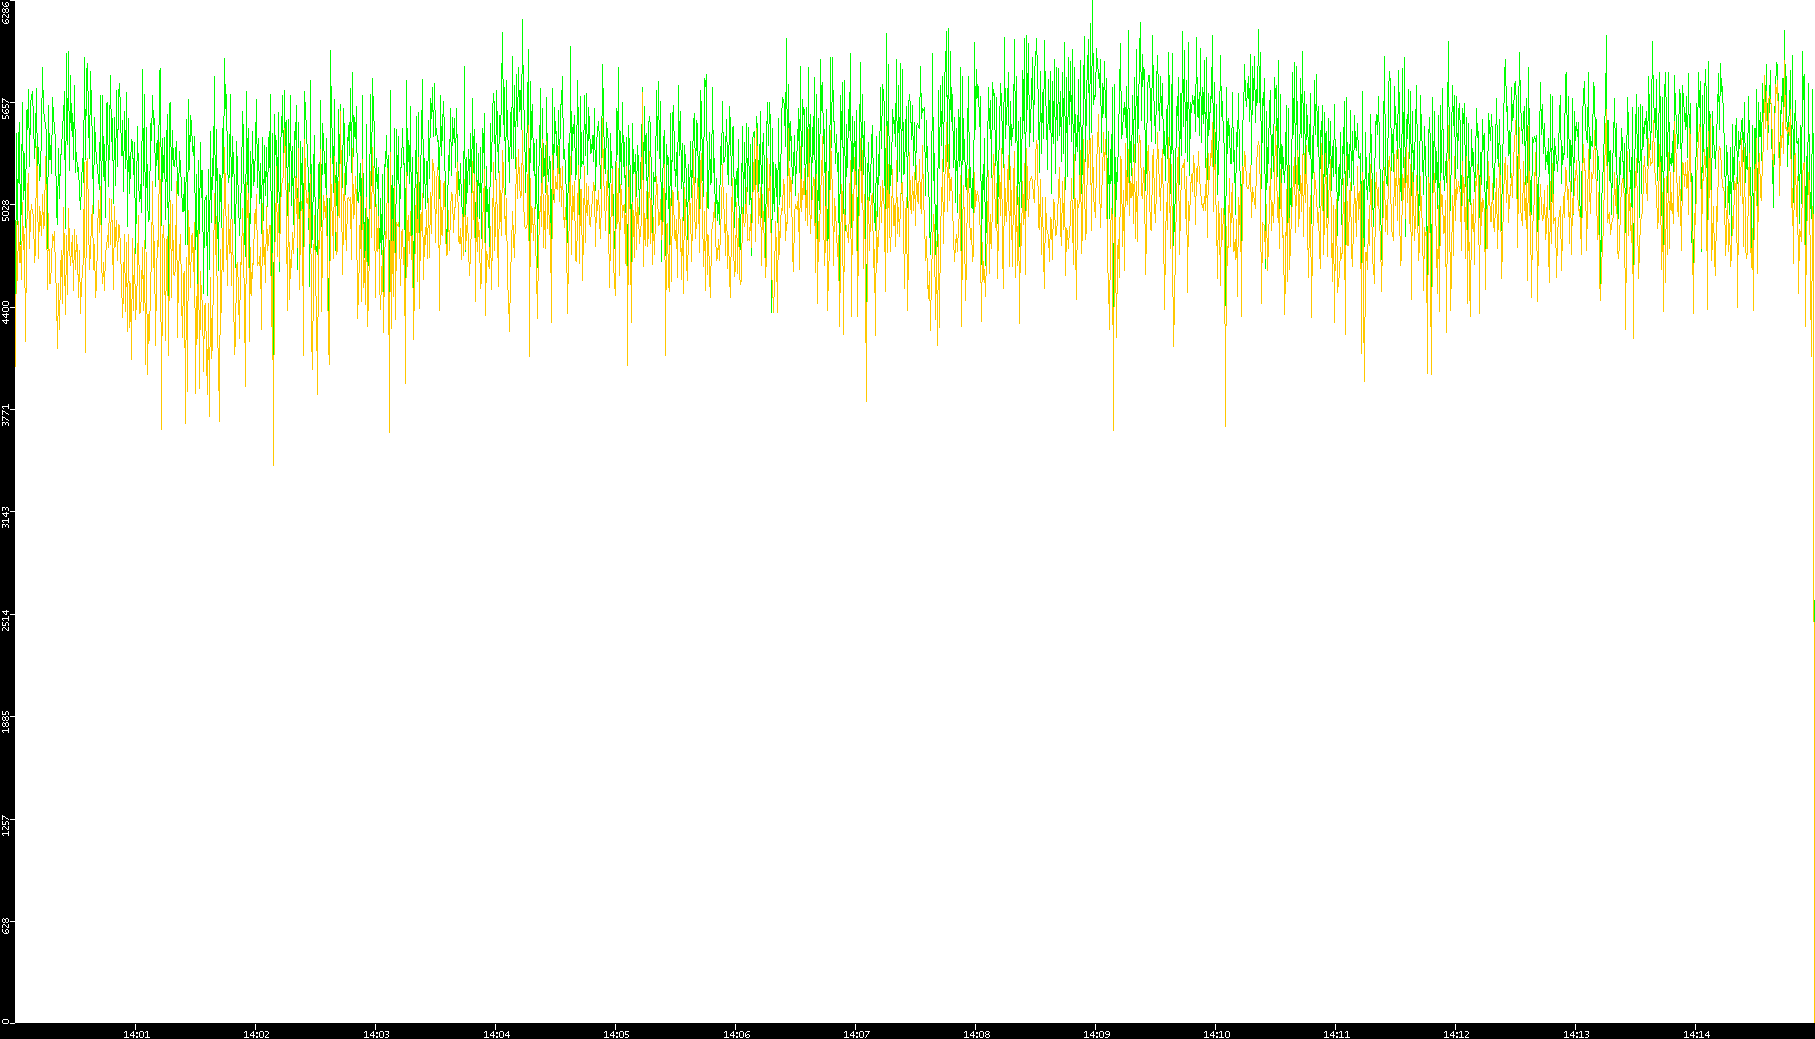The height and width of the screenshot is (1039, 1815).
Task: Select the 2514 value on vertical axis
Action: (x=6, y=619)
